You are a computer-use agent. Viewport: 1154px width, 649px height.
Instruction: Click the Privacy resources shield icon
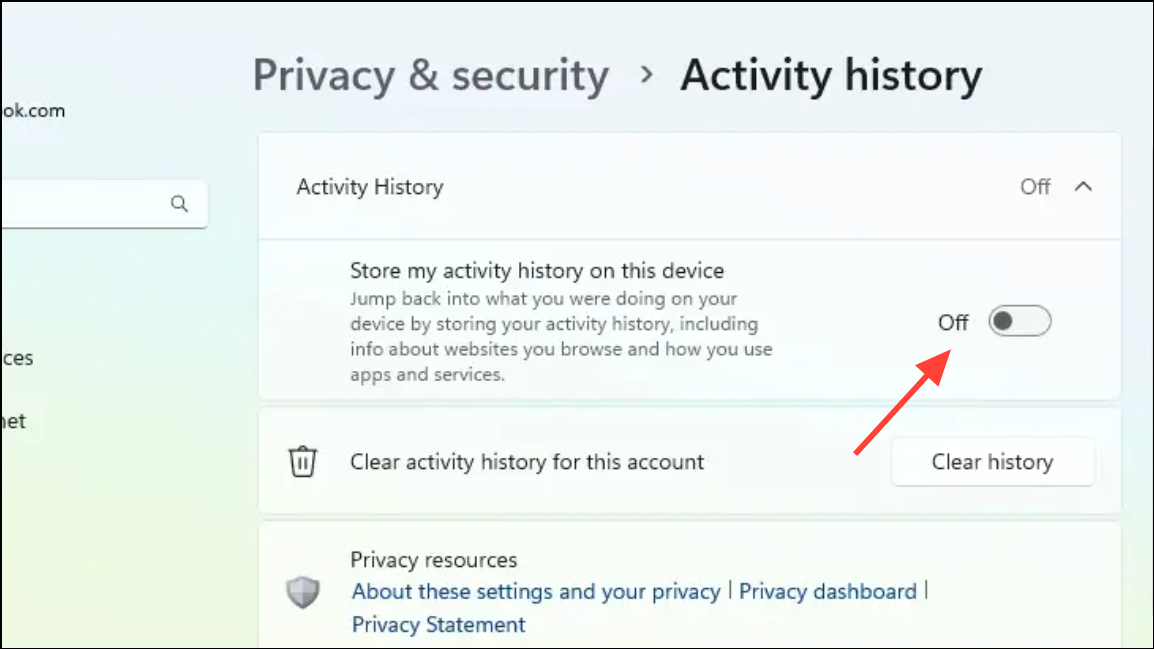(303, 592)
